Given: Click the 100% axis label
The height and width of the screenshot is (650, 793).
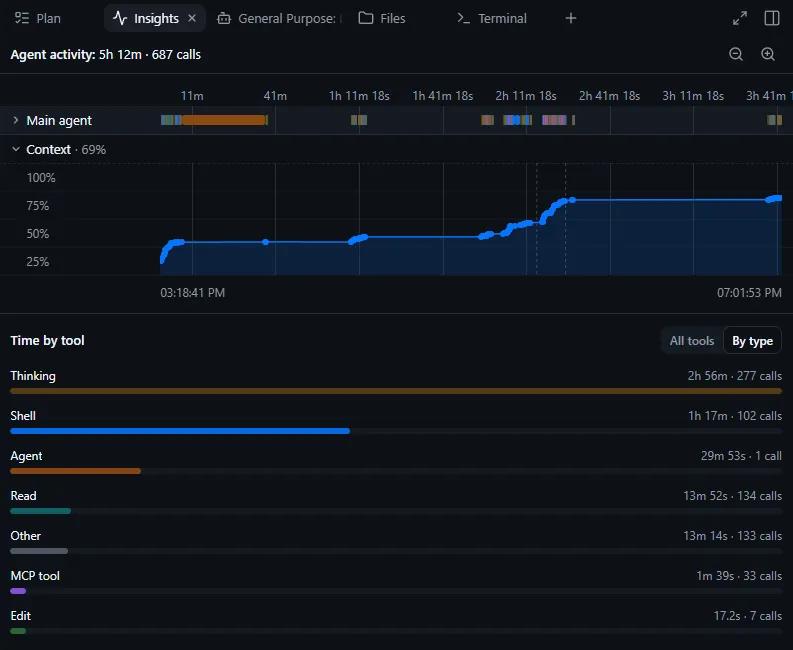Looking at the screenshot, I should click(41, 178).
